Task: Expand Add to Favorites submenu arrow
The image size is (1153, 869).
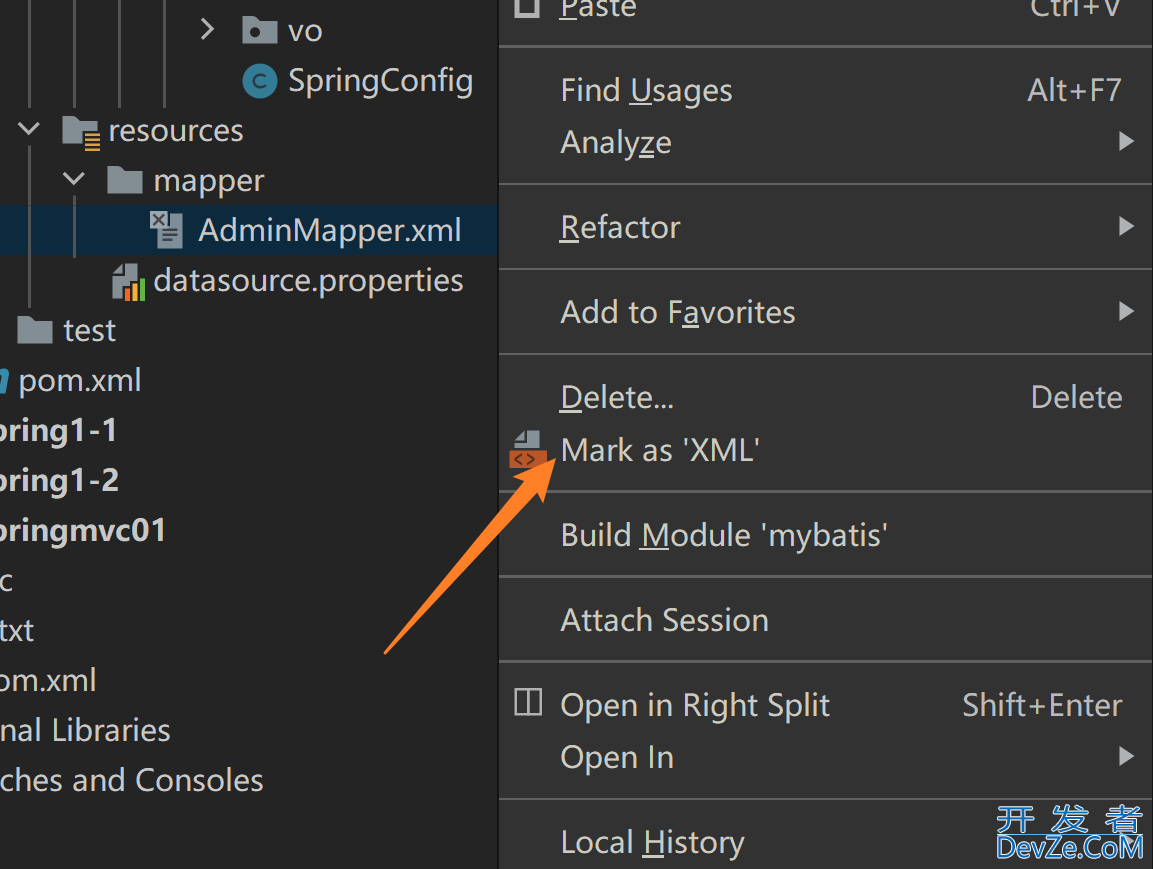Action: 1126,312
